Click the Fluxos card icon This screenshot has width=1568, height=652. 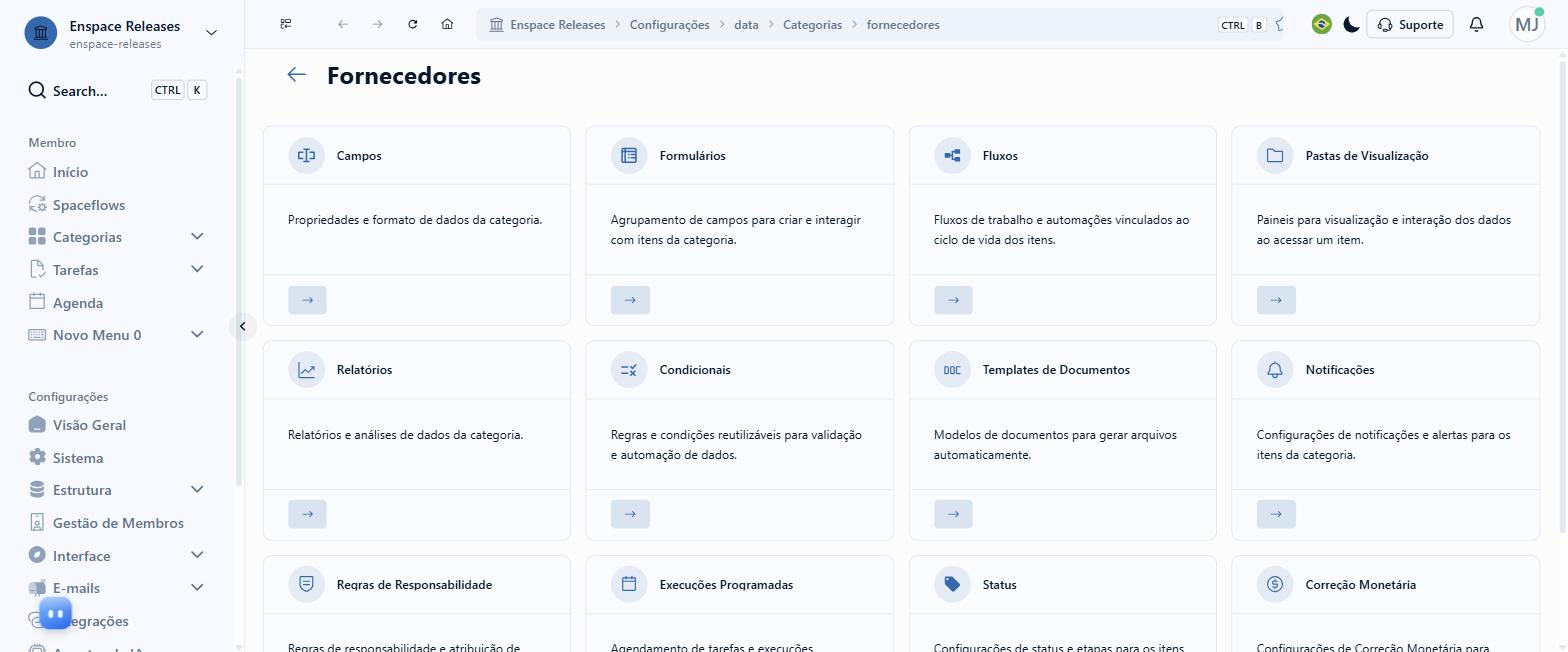(x=952, y=155)
